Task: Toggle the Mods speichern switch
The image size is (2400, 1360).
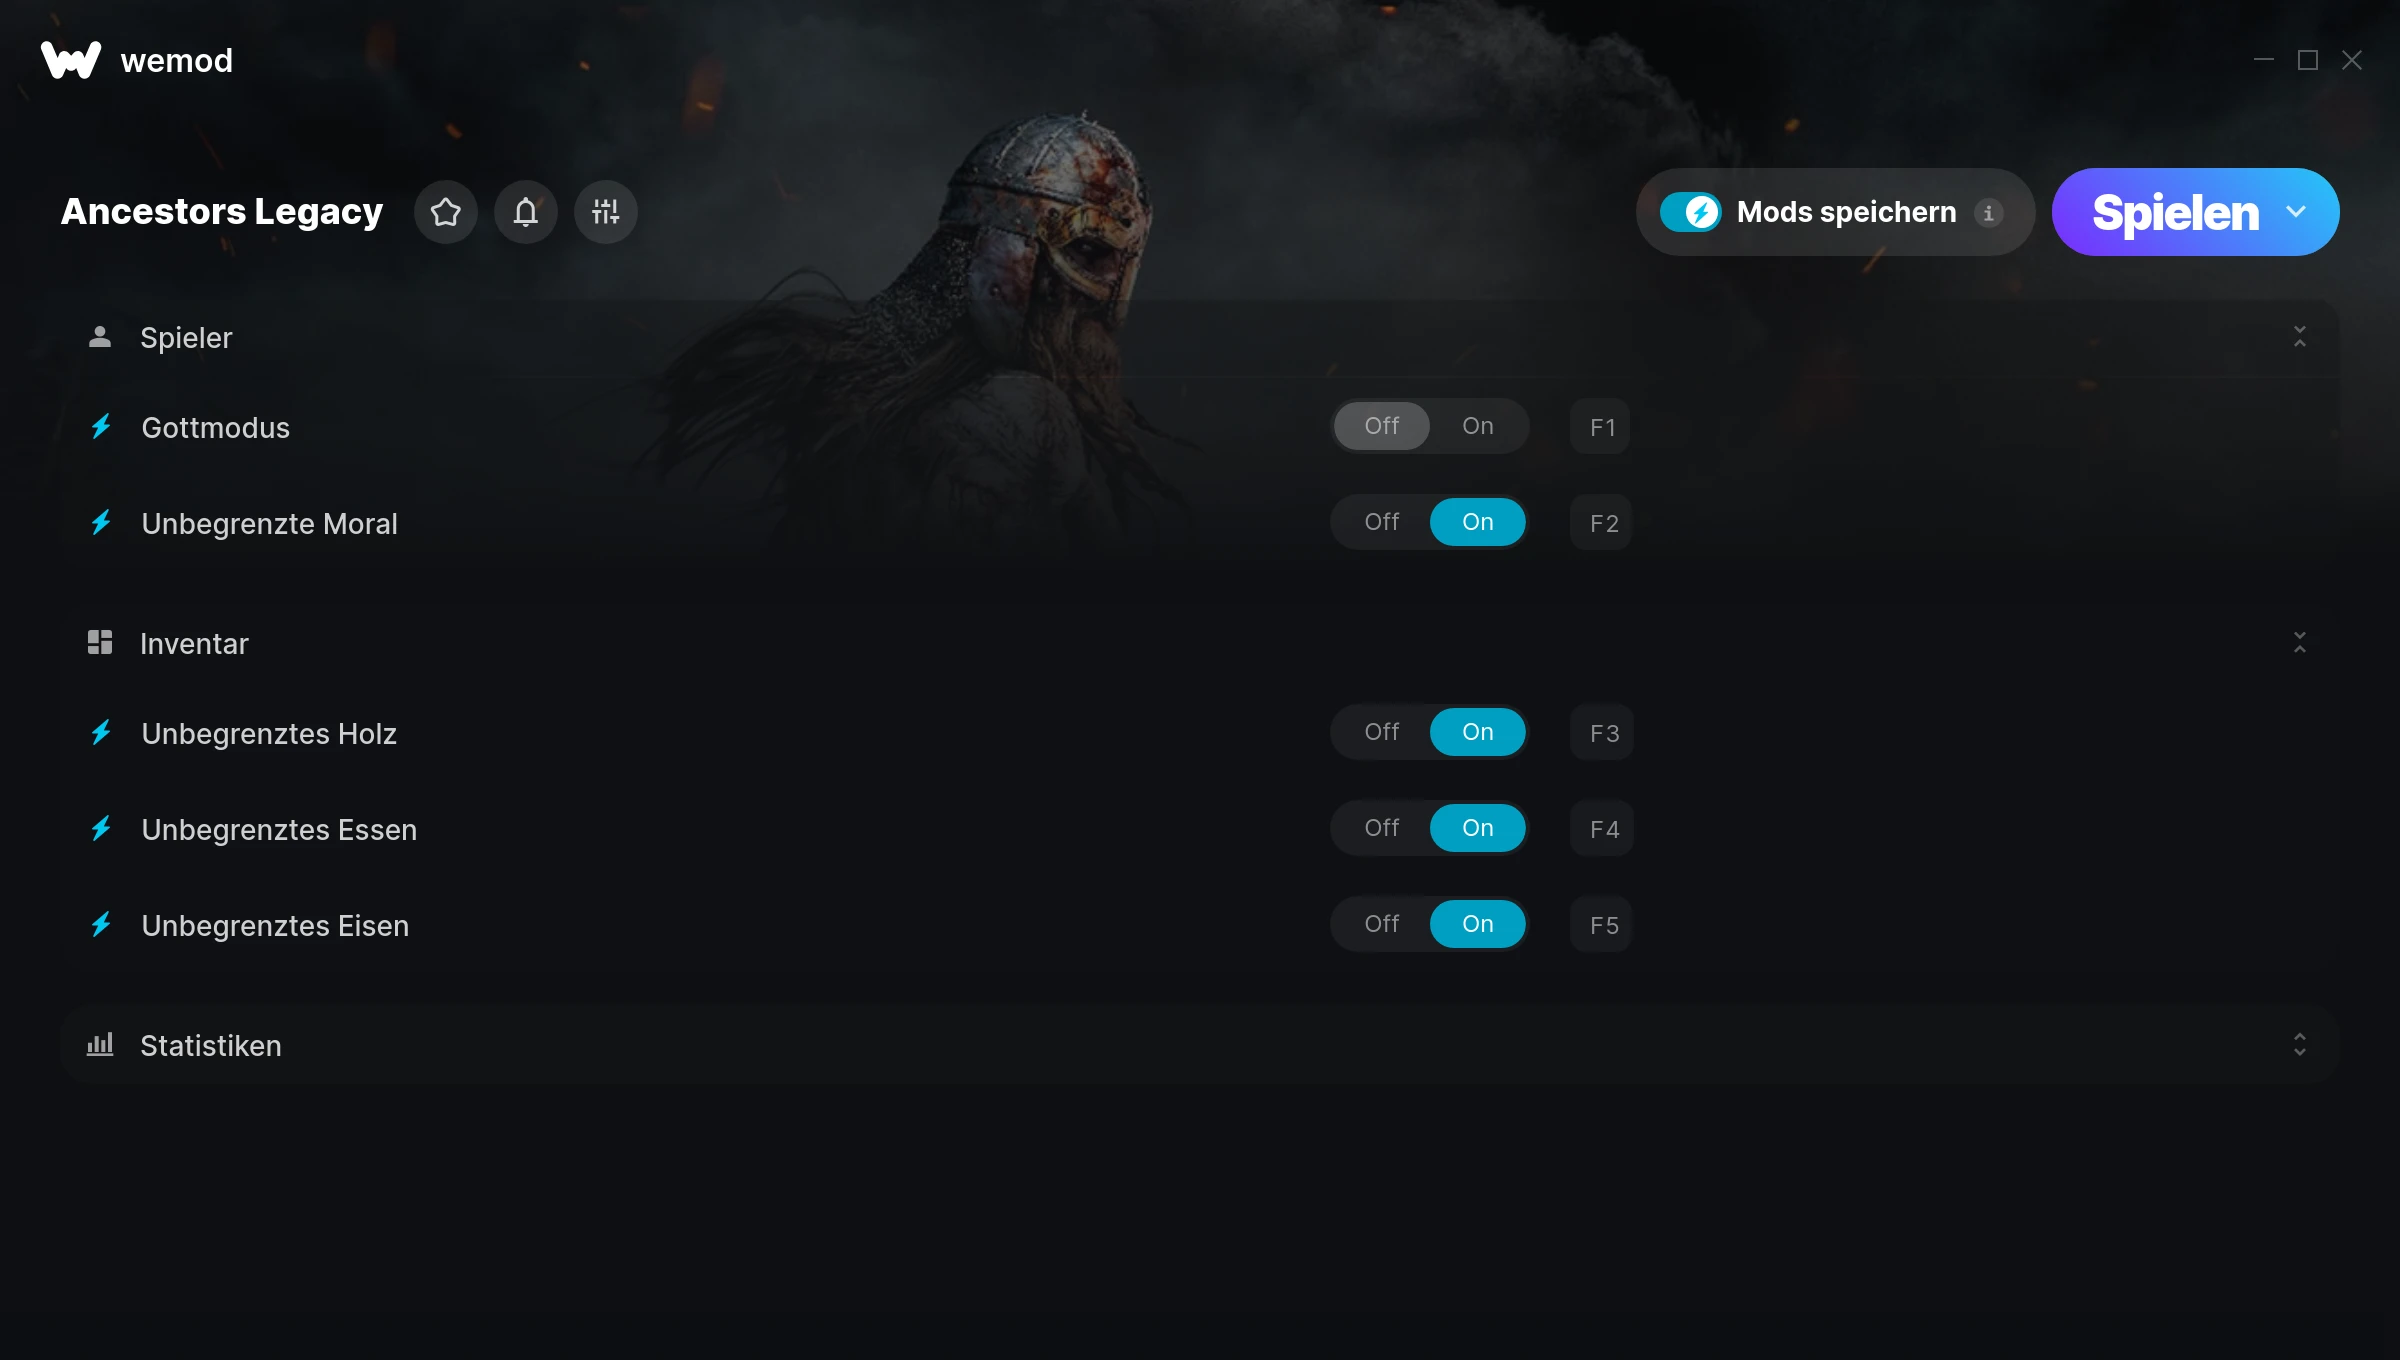Action: (1691, 212)
